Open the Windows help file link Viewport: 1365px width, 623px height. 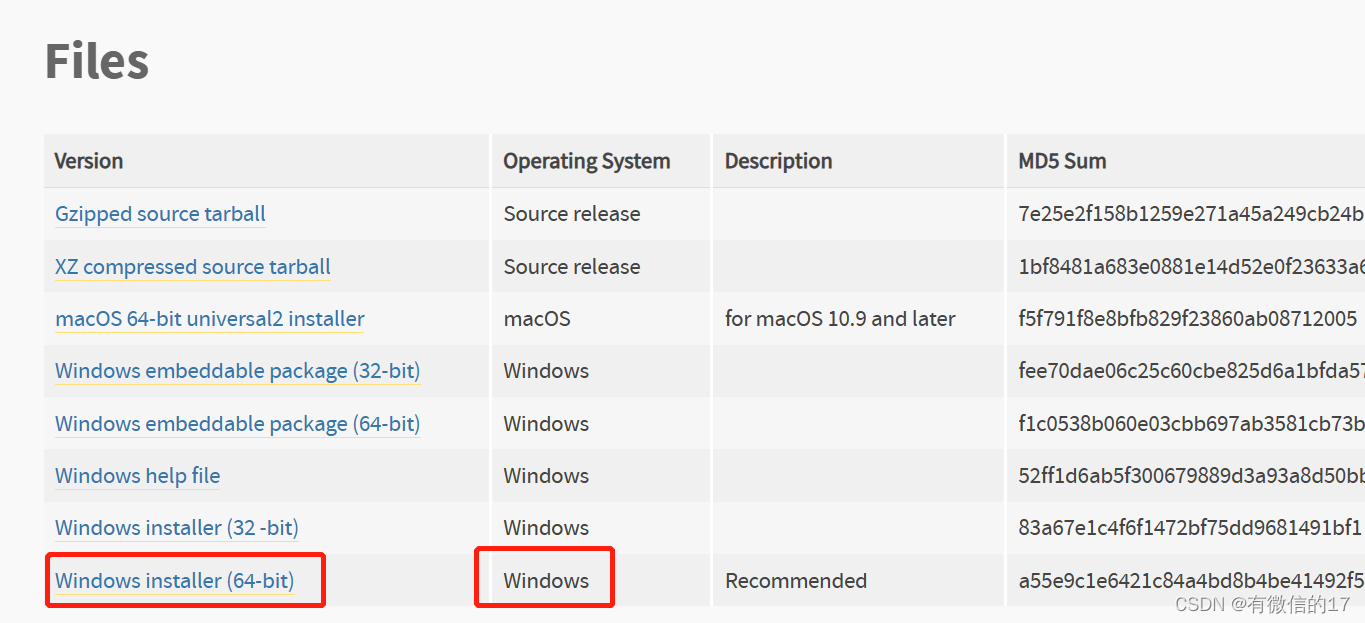click(x=137, y=475)
